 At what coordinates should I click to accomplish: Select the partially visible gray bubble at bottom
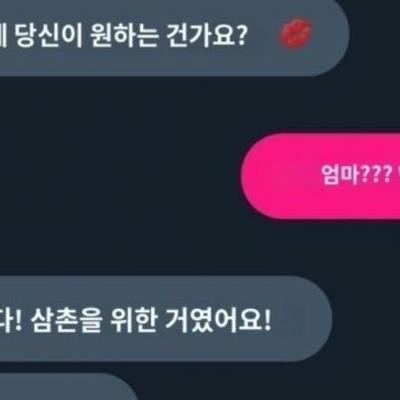(68, 387)
